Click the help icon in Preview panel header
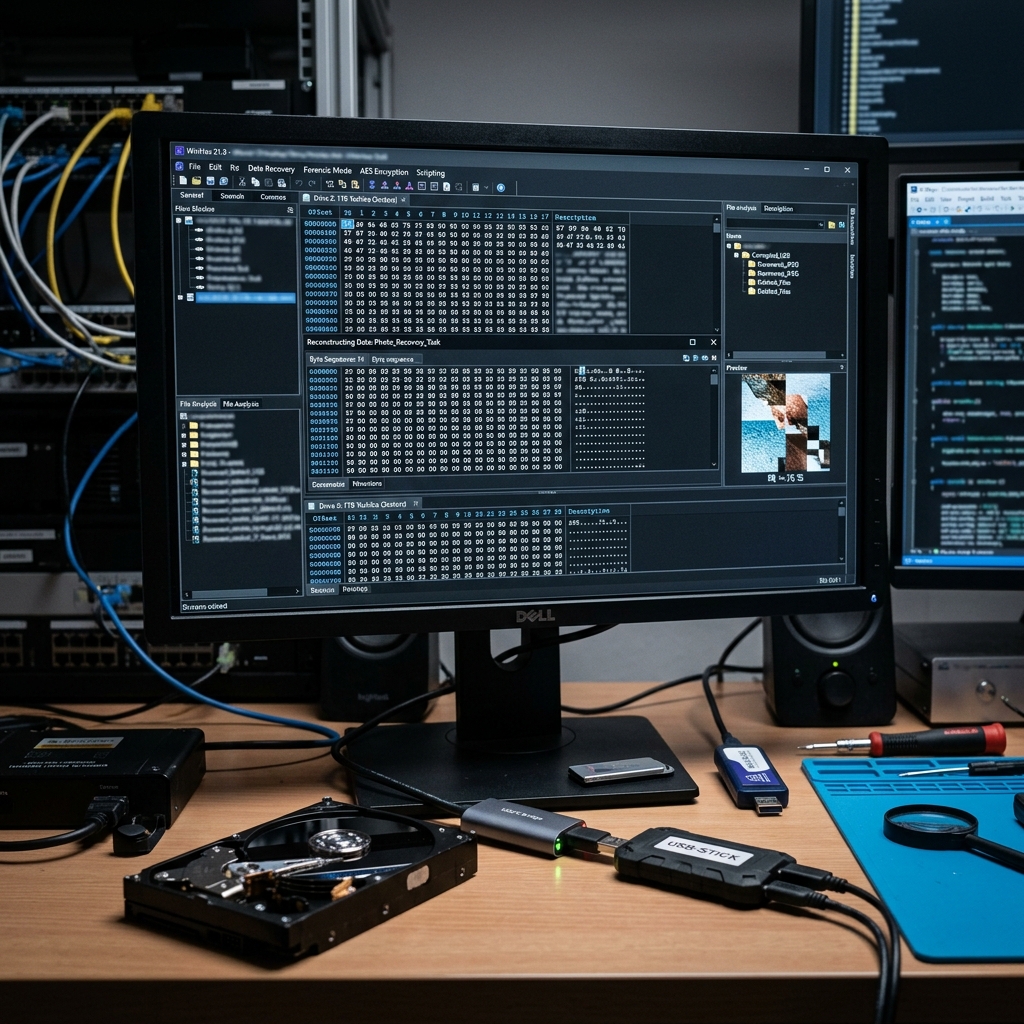Viewport: 1024px width, 1024px height. pyautogui.click(x=841, y=368)
